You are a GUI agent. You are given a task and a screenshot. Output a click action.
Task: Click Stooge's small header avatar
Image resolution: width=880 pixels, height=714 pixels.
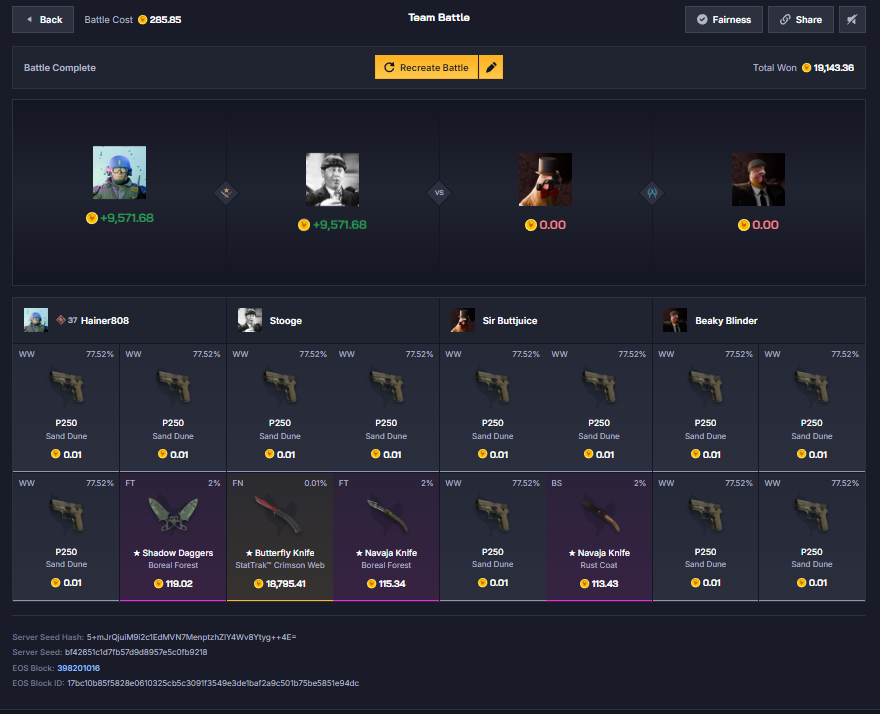pyautogui.click(x=250, y=320)
